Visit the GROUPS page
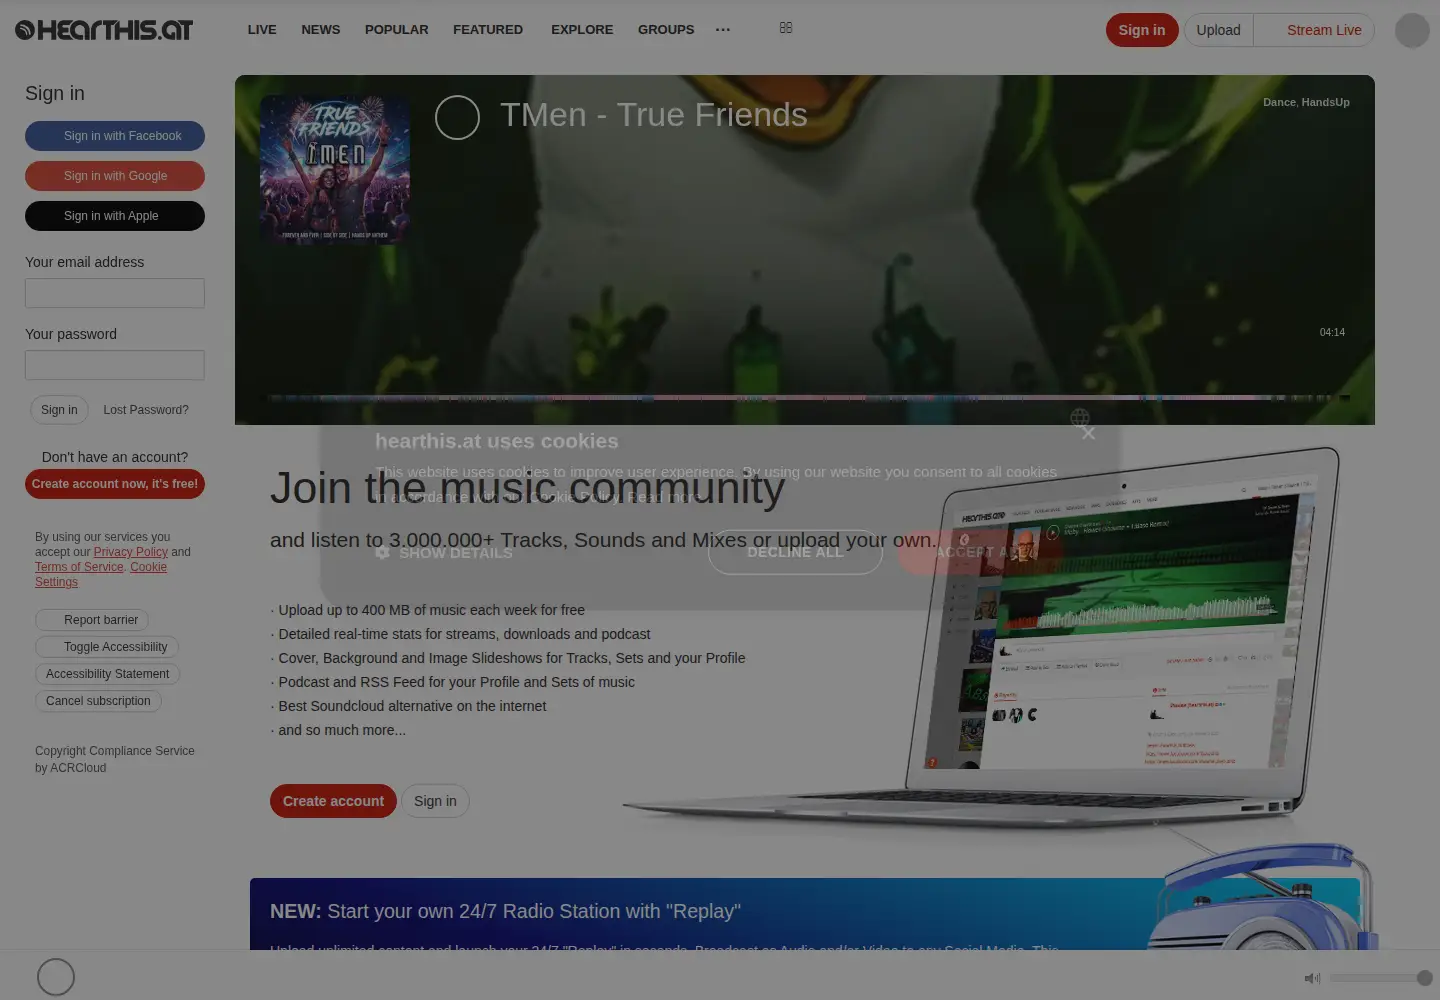 [x=666, y=30]
